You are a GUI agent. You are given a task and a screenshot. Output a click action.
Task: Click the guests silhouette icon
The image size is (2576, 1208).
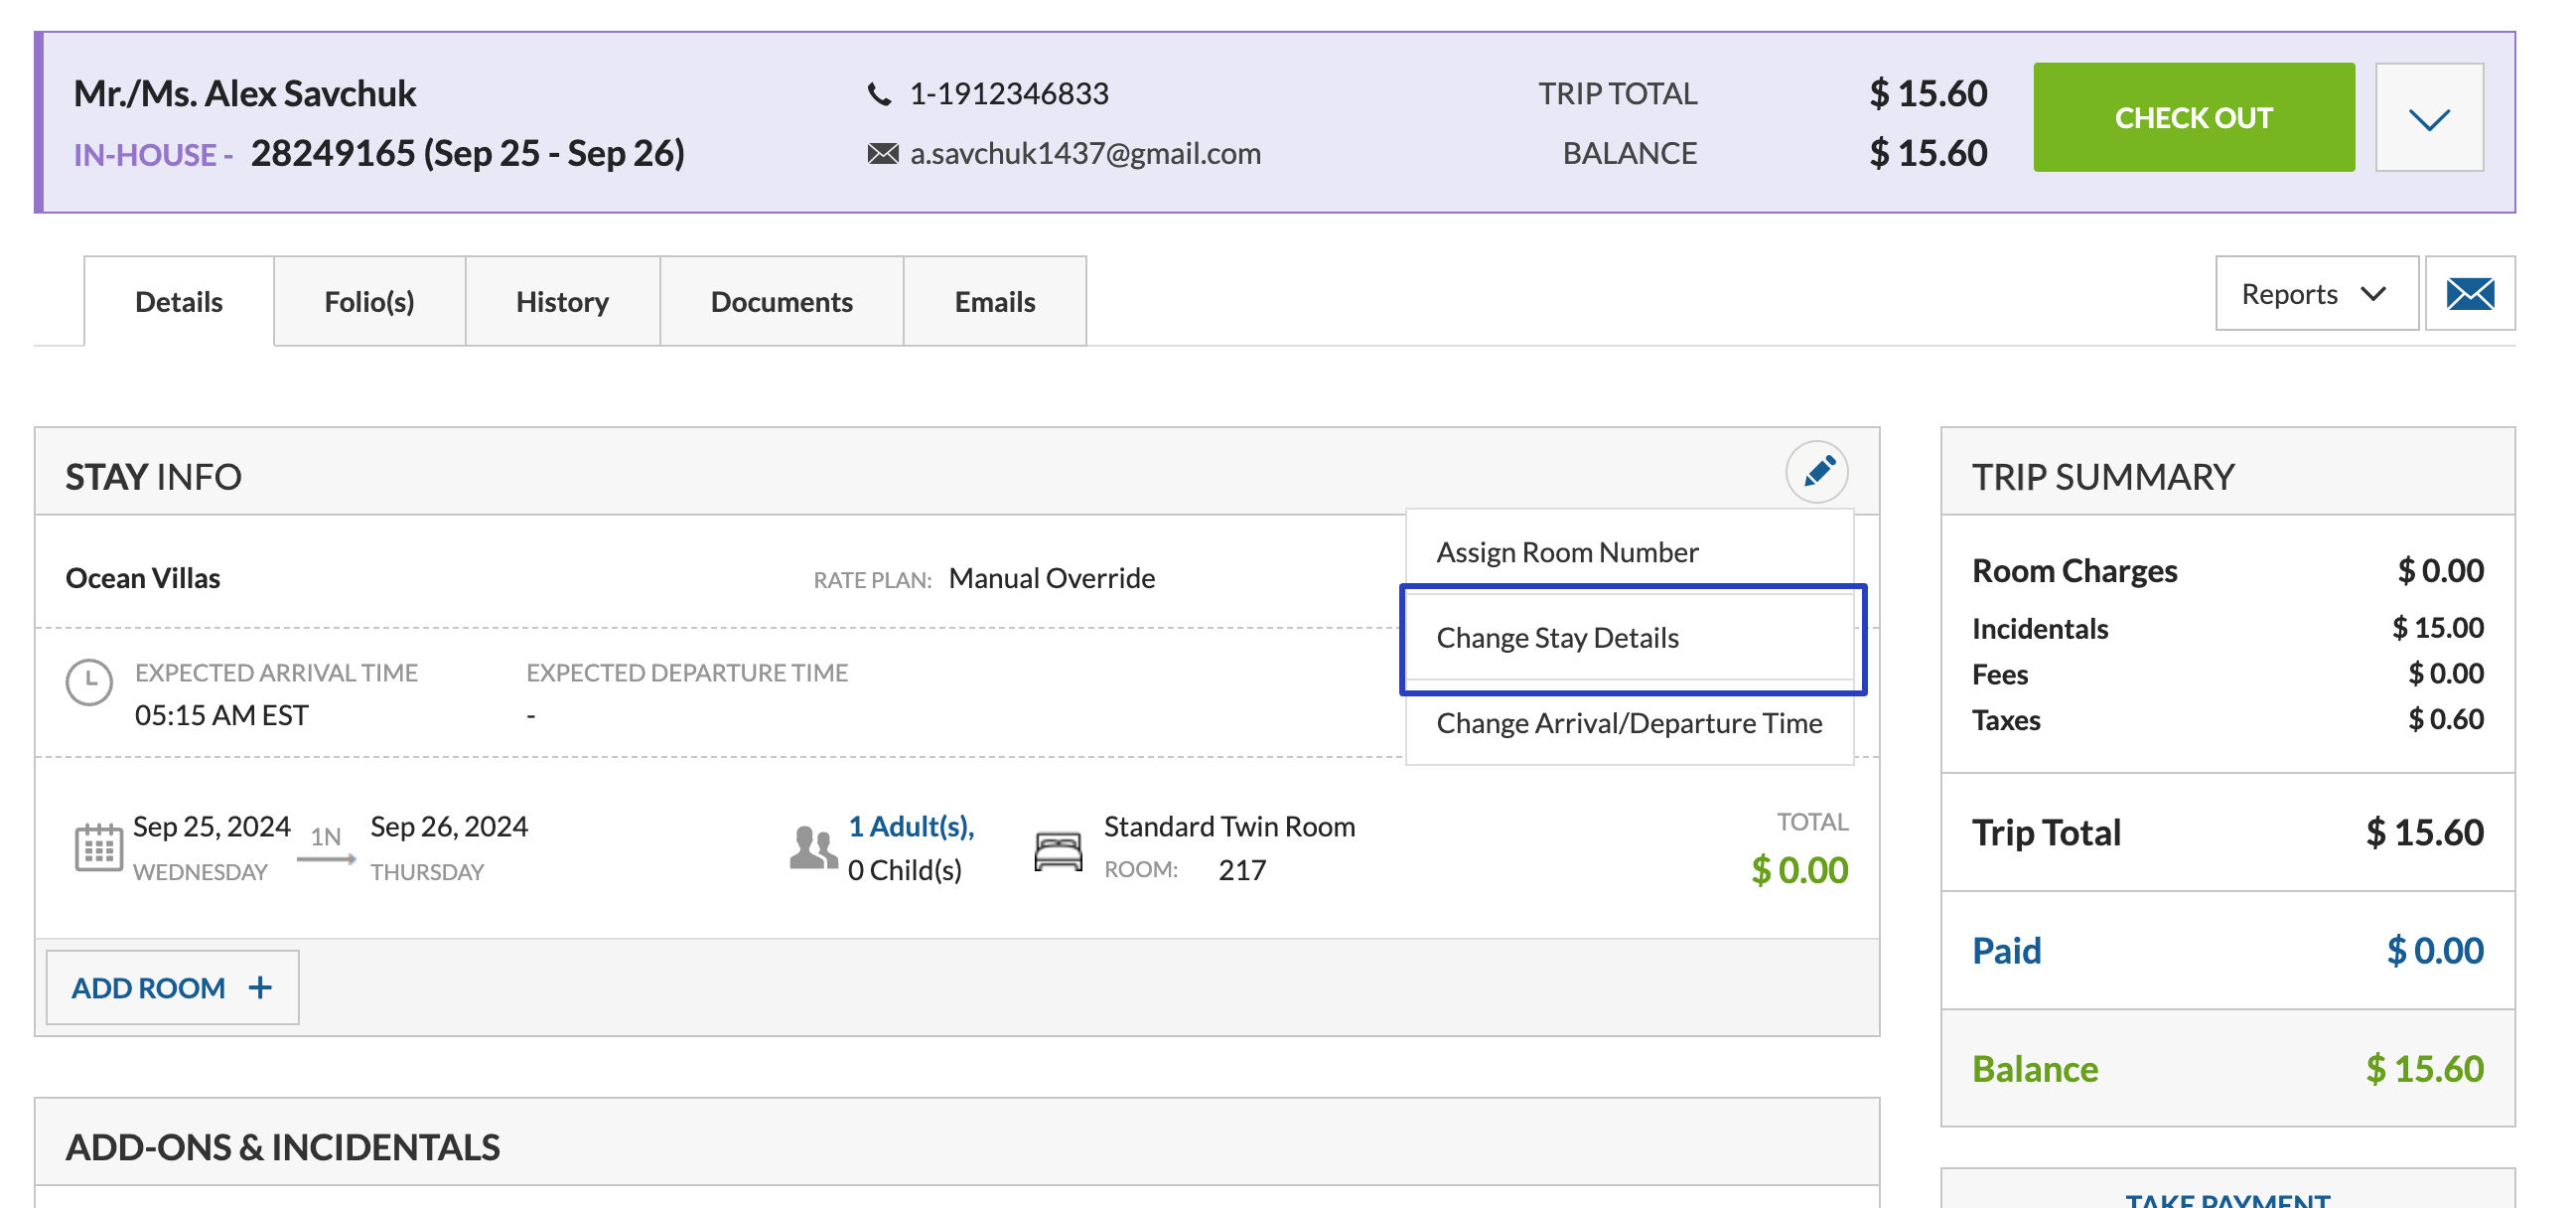coord(812,847)
